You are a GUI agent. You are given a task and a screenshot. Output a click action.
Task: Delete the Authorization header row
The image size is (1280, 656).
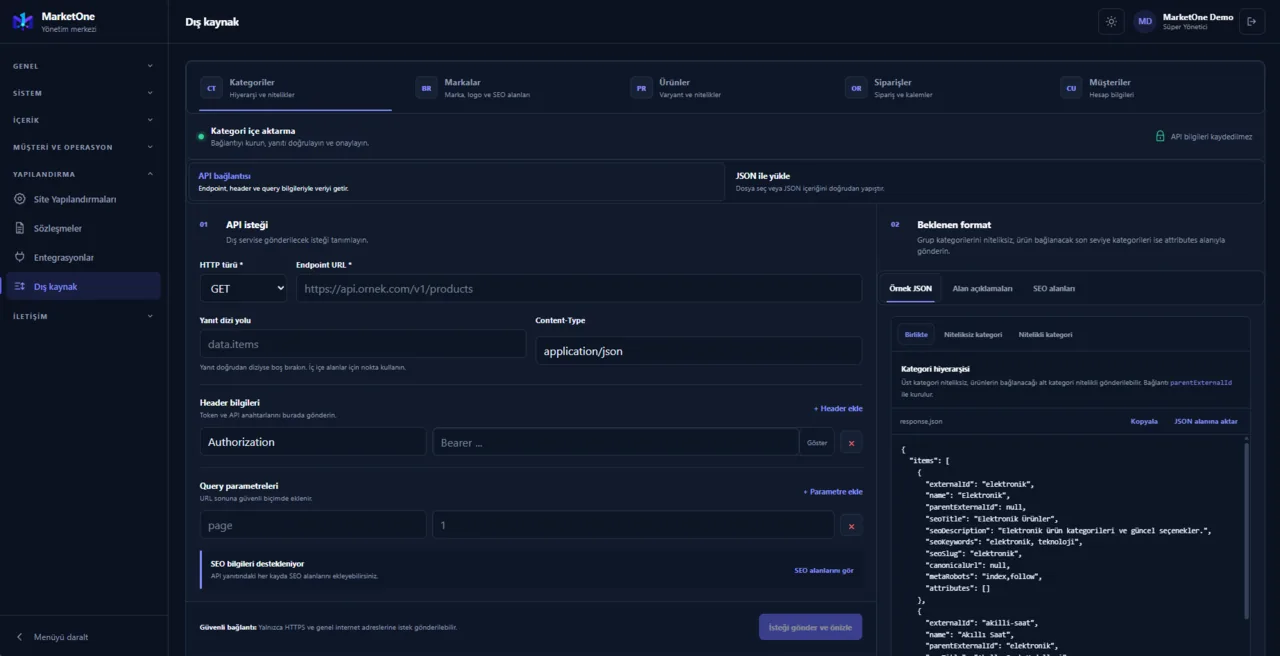(x=851, y=442)
